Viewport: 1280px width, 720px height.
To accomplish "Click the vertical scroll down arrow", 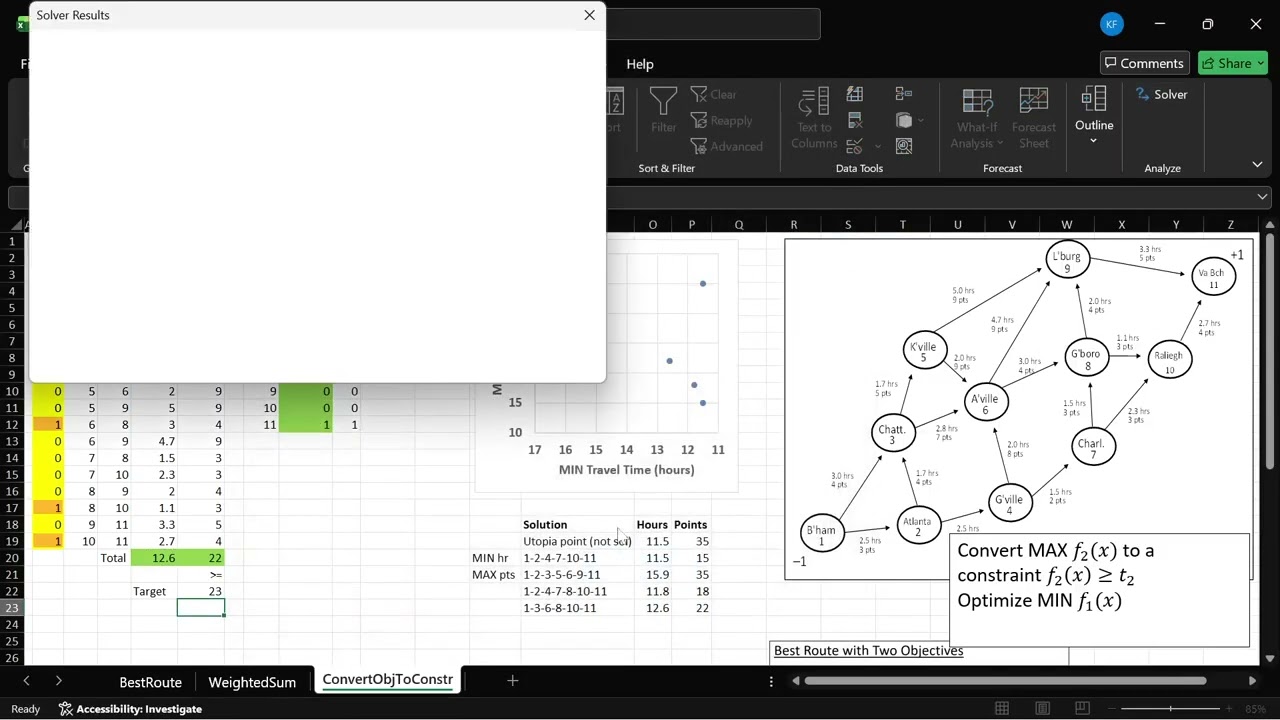I will (x=1269, y=658).
